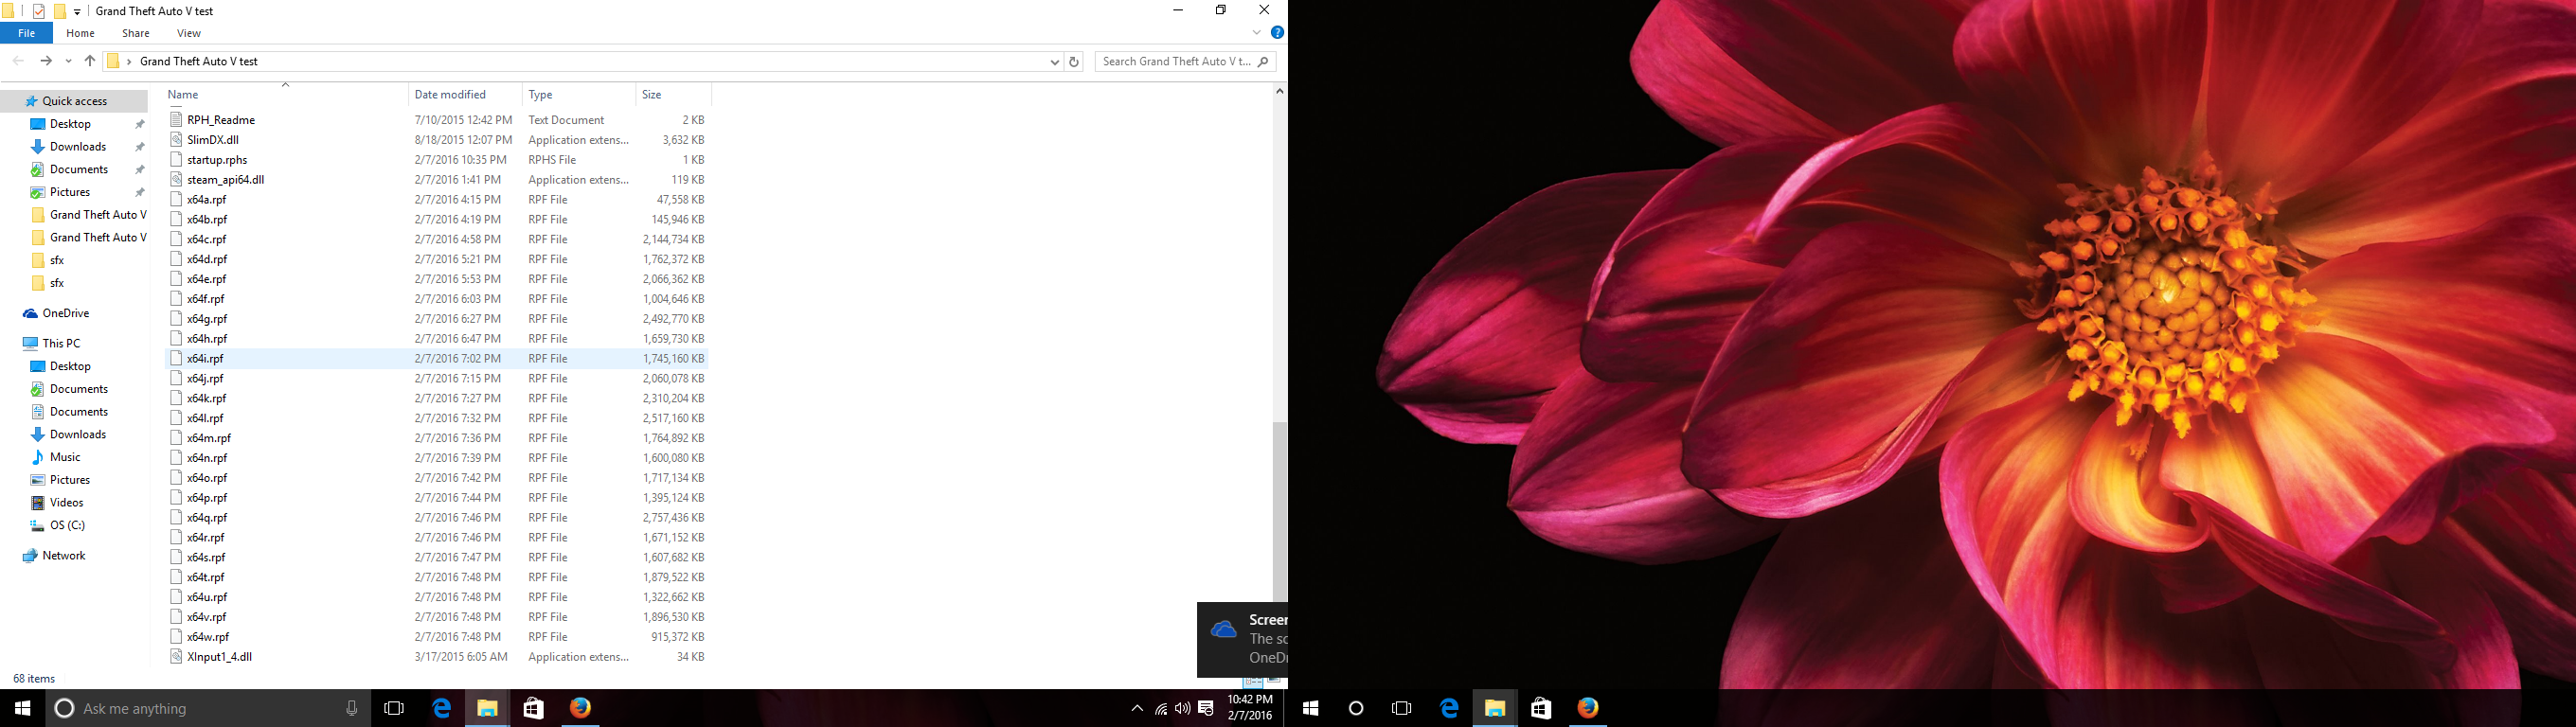Screen dimensions: 2576x727
Task: Select Network in the navigation pane
Action: (x=64, y=556)
